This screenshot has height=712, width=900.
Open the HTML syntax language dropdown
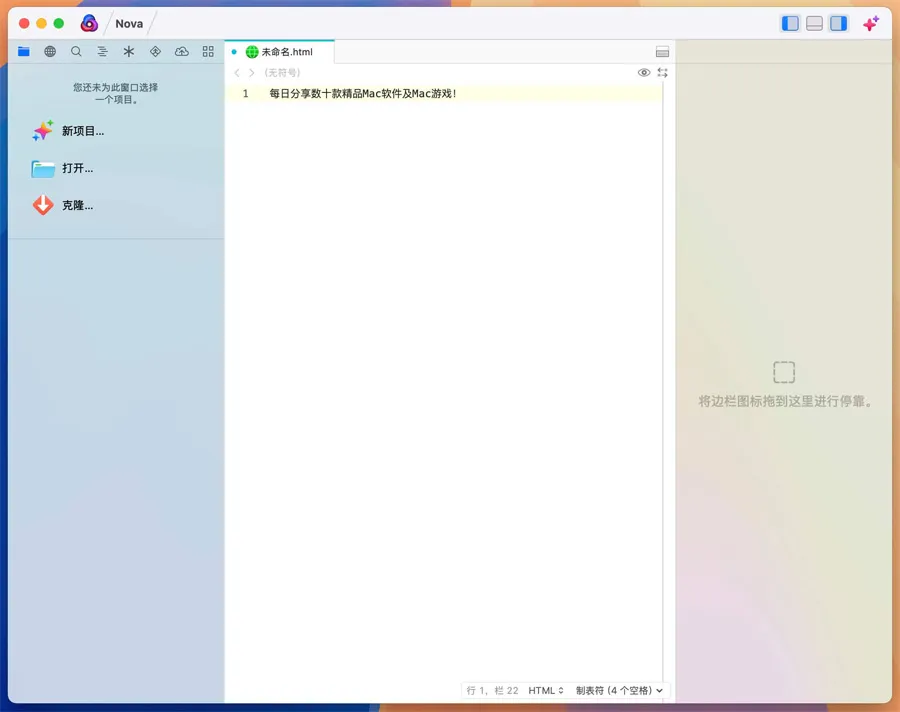pos(546,690)
